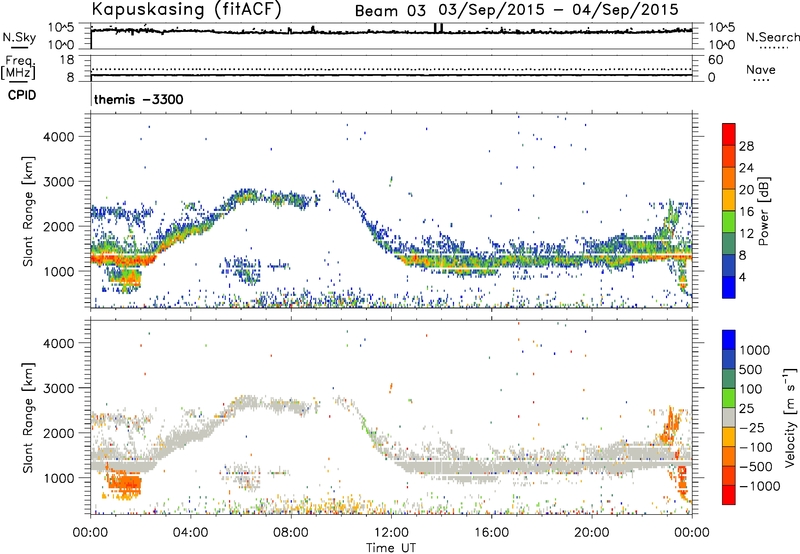Click the tall noise spike near 14:00 in N.Sky panel
The height and width of the screenshot is (554, 800).
point(438,28)
